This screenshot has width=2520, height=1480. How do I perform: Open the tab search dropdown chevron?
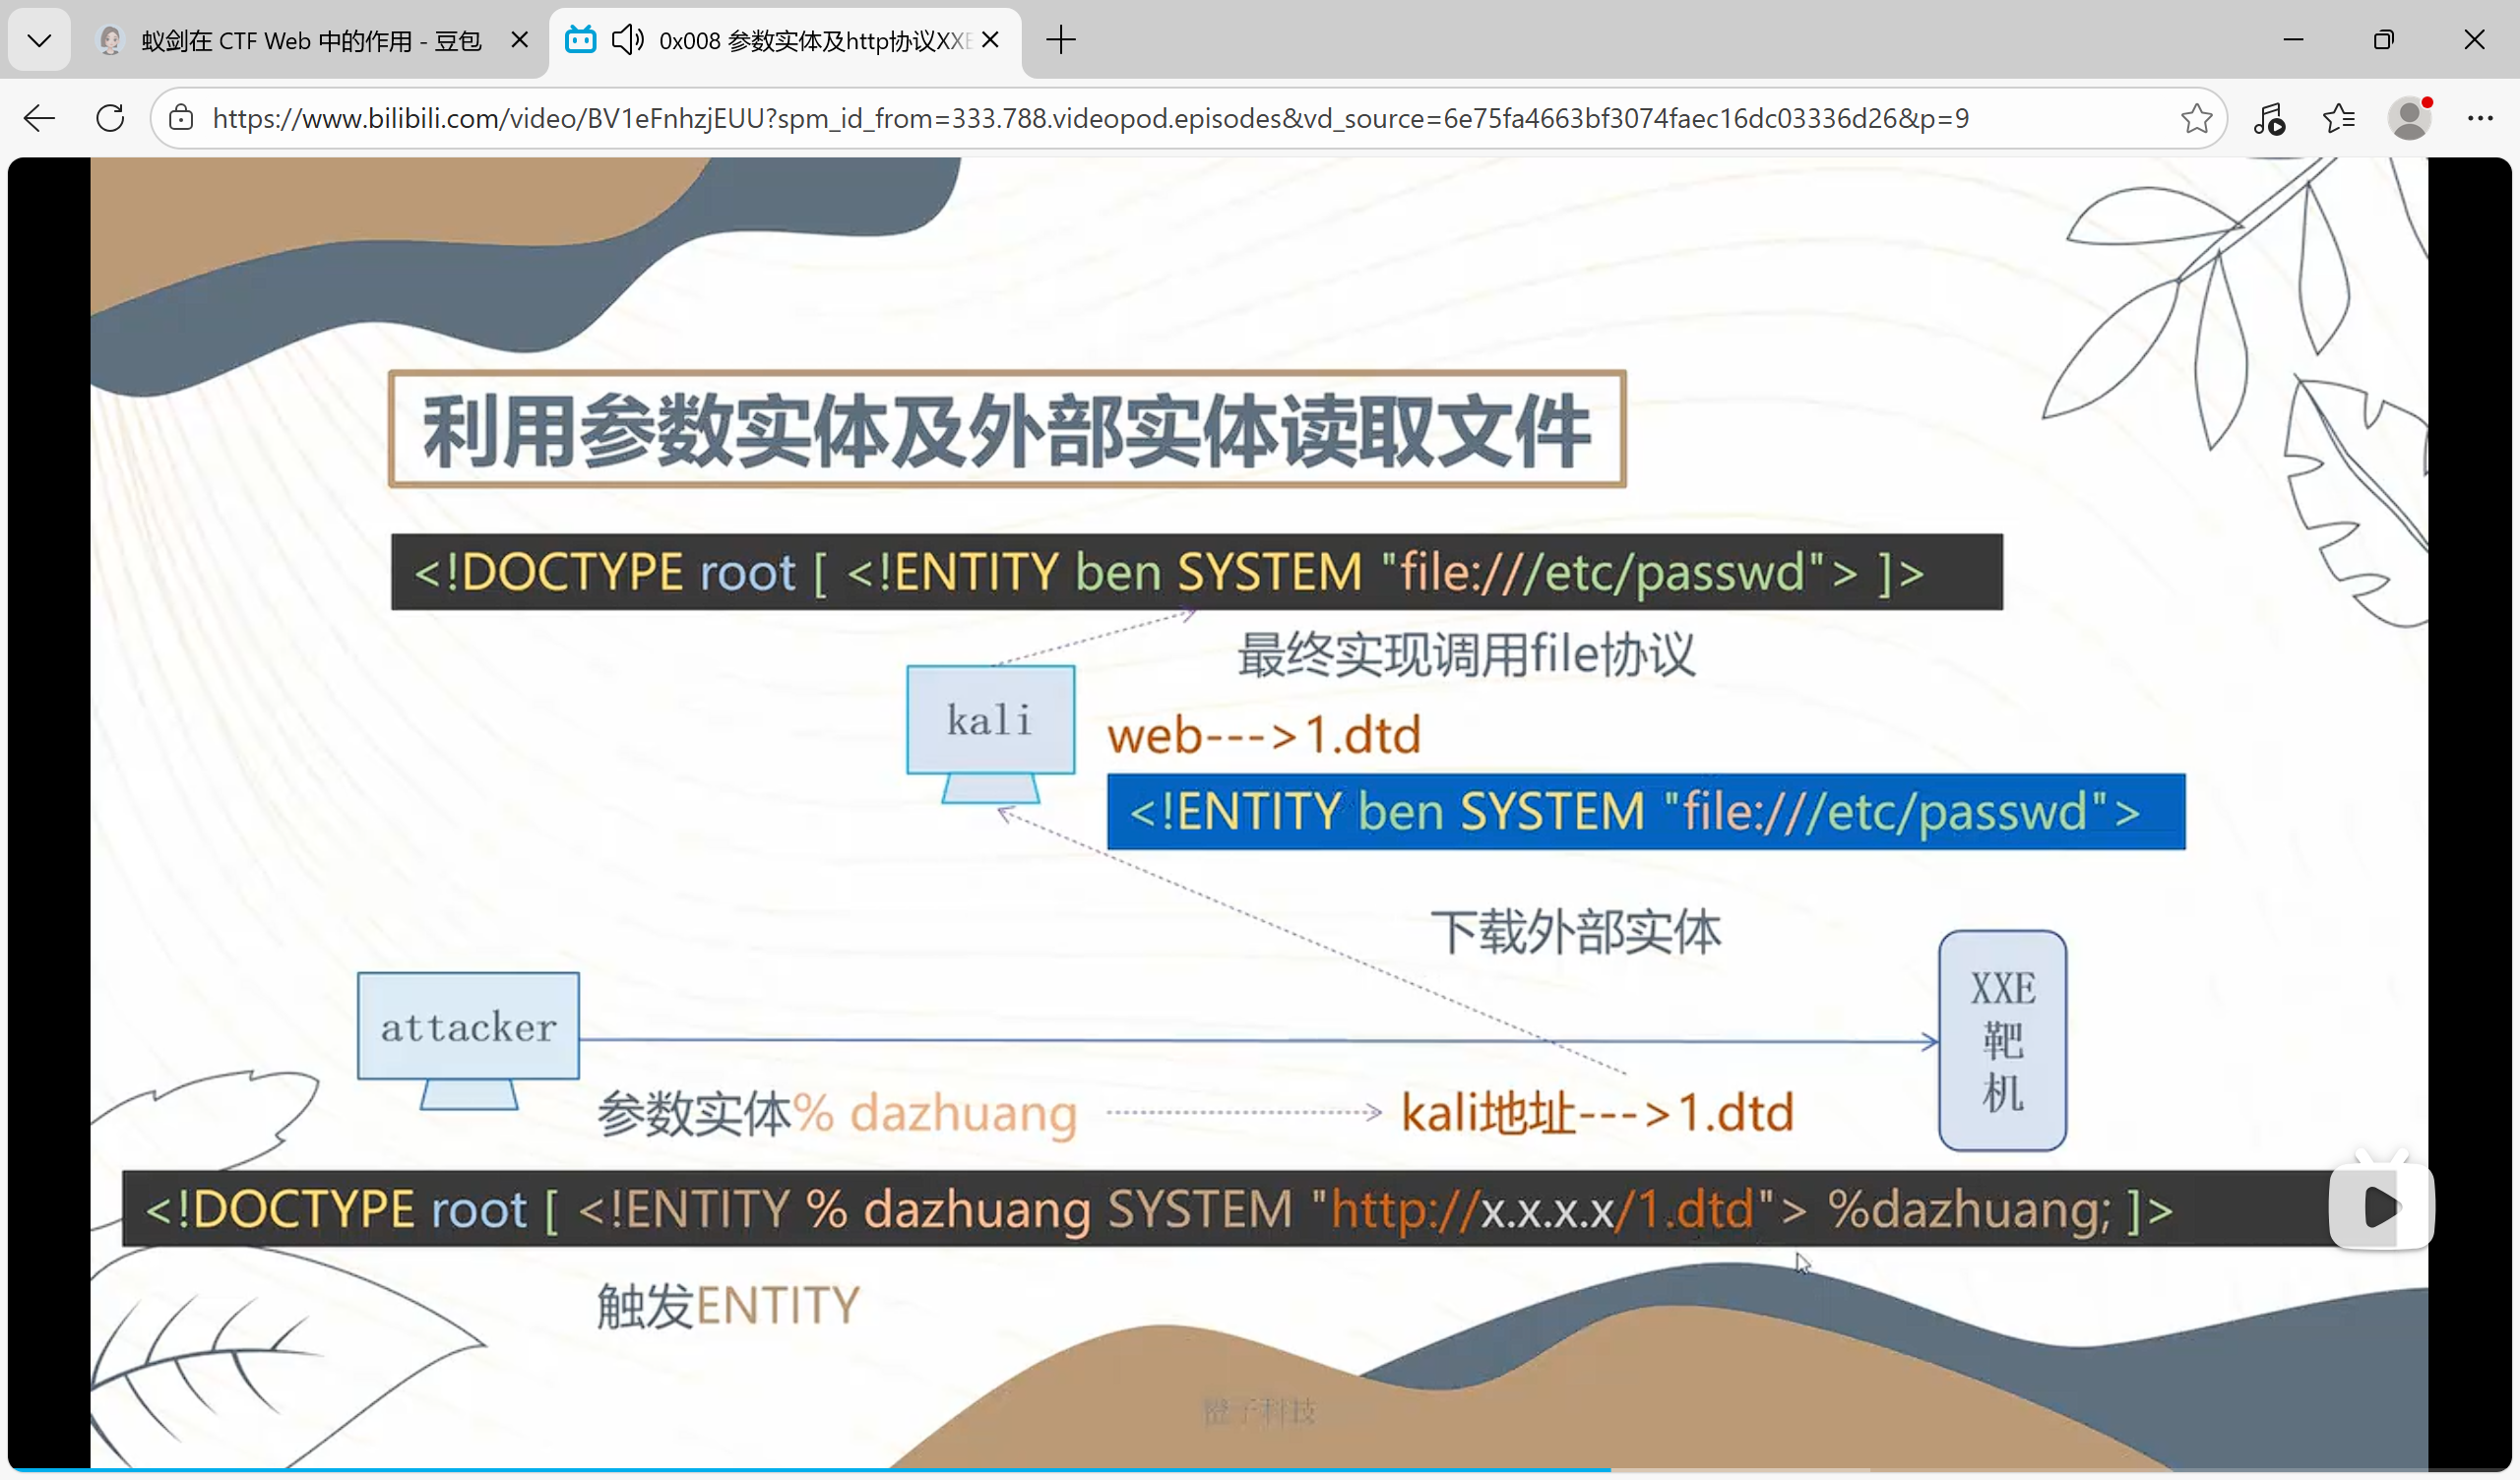[39, 40]
